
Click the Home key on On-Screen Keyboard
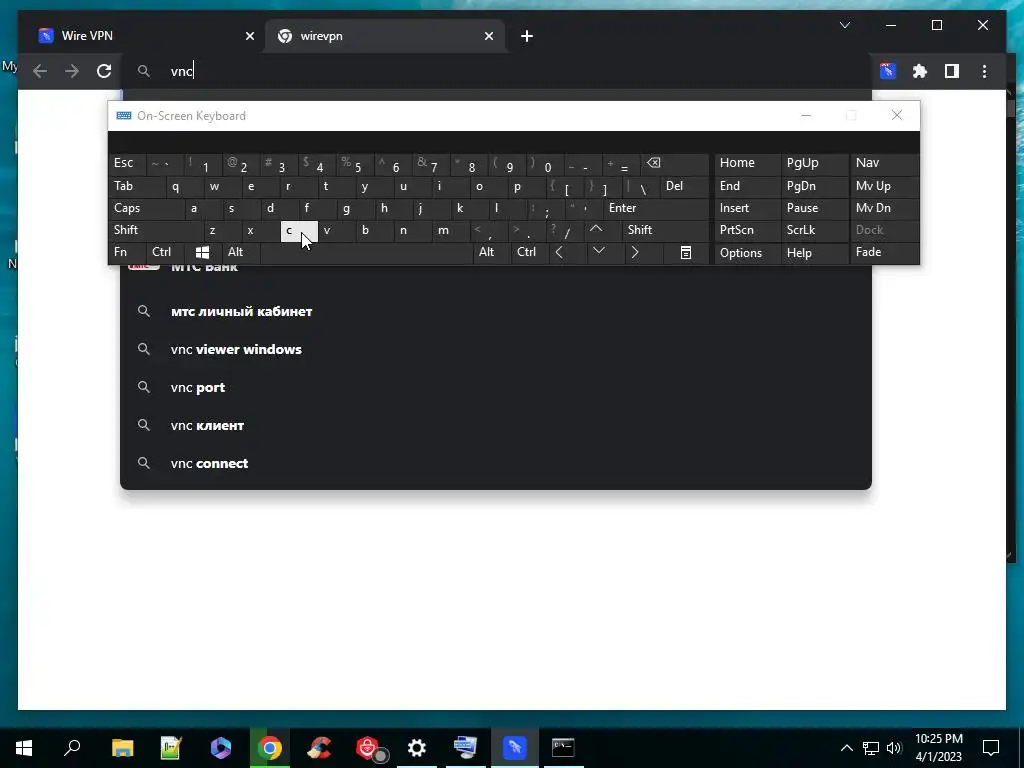pos(748,164)
